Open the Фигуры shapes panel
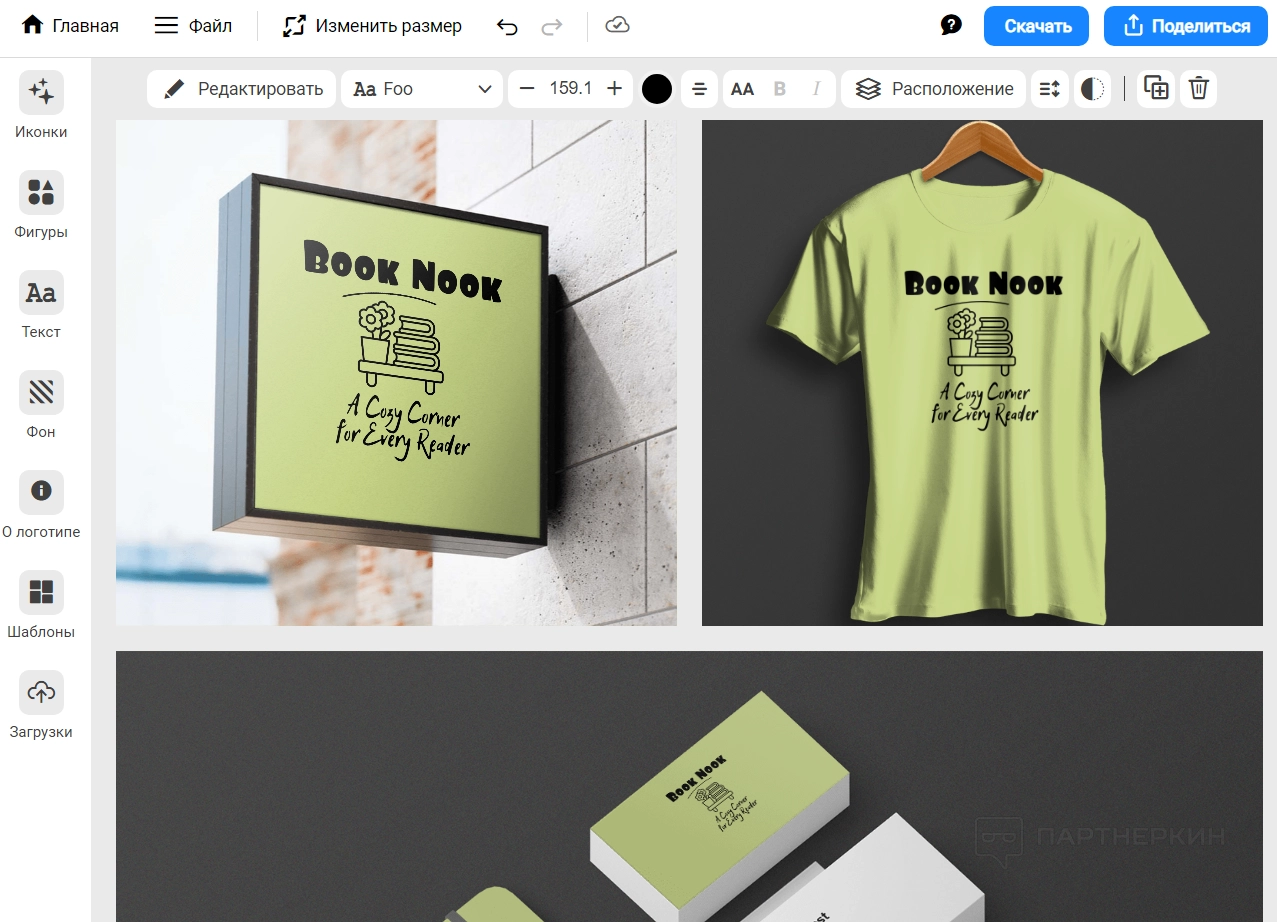Viewport: 1277px width, 922px height. 41,193
